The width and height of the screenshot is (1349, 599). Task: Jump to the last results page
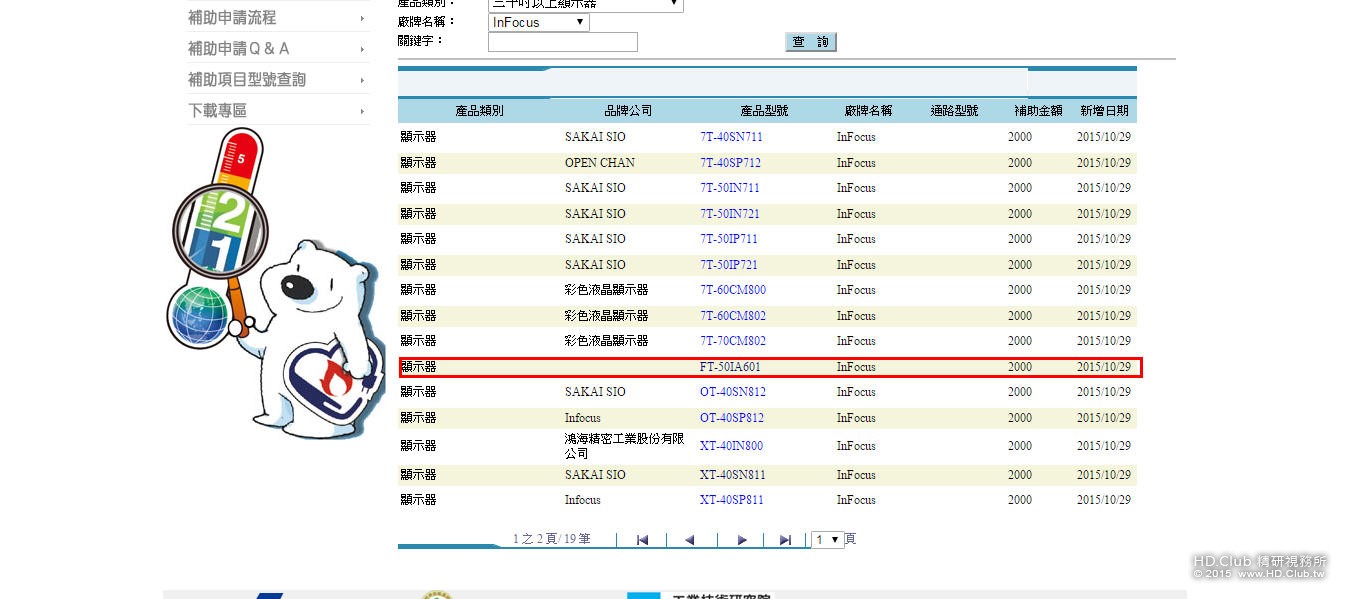pos(785,540)
